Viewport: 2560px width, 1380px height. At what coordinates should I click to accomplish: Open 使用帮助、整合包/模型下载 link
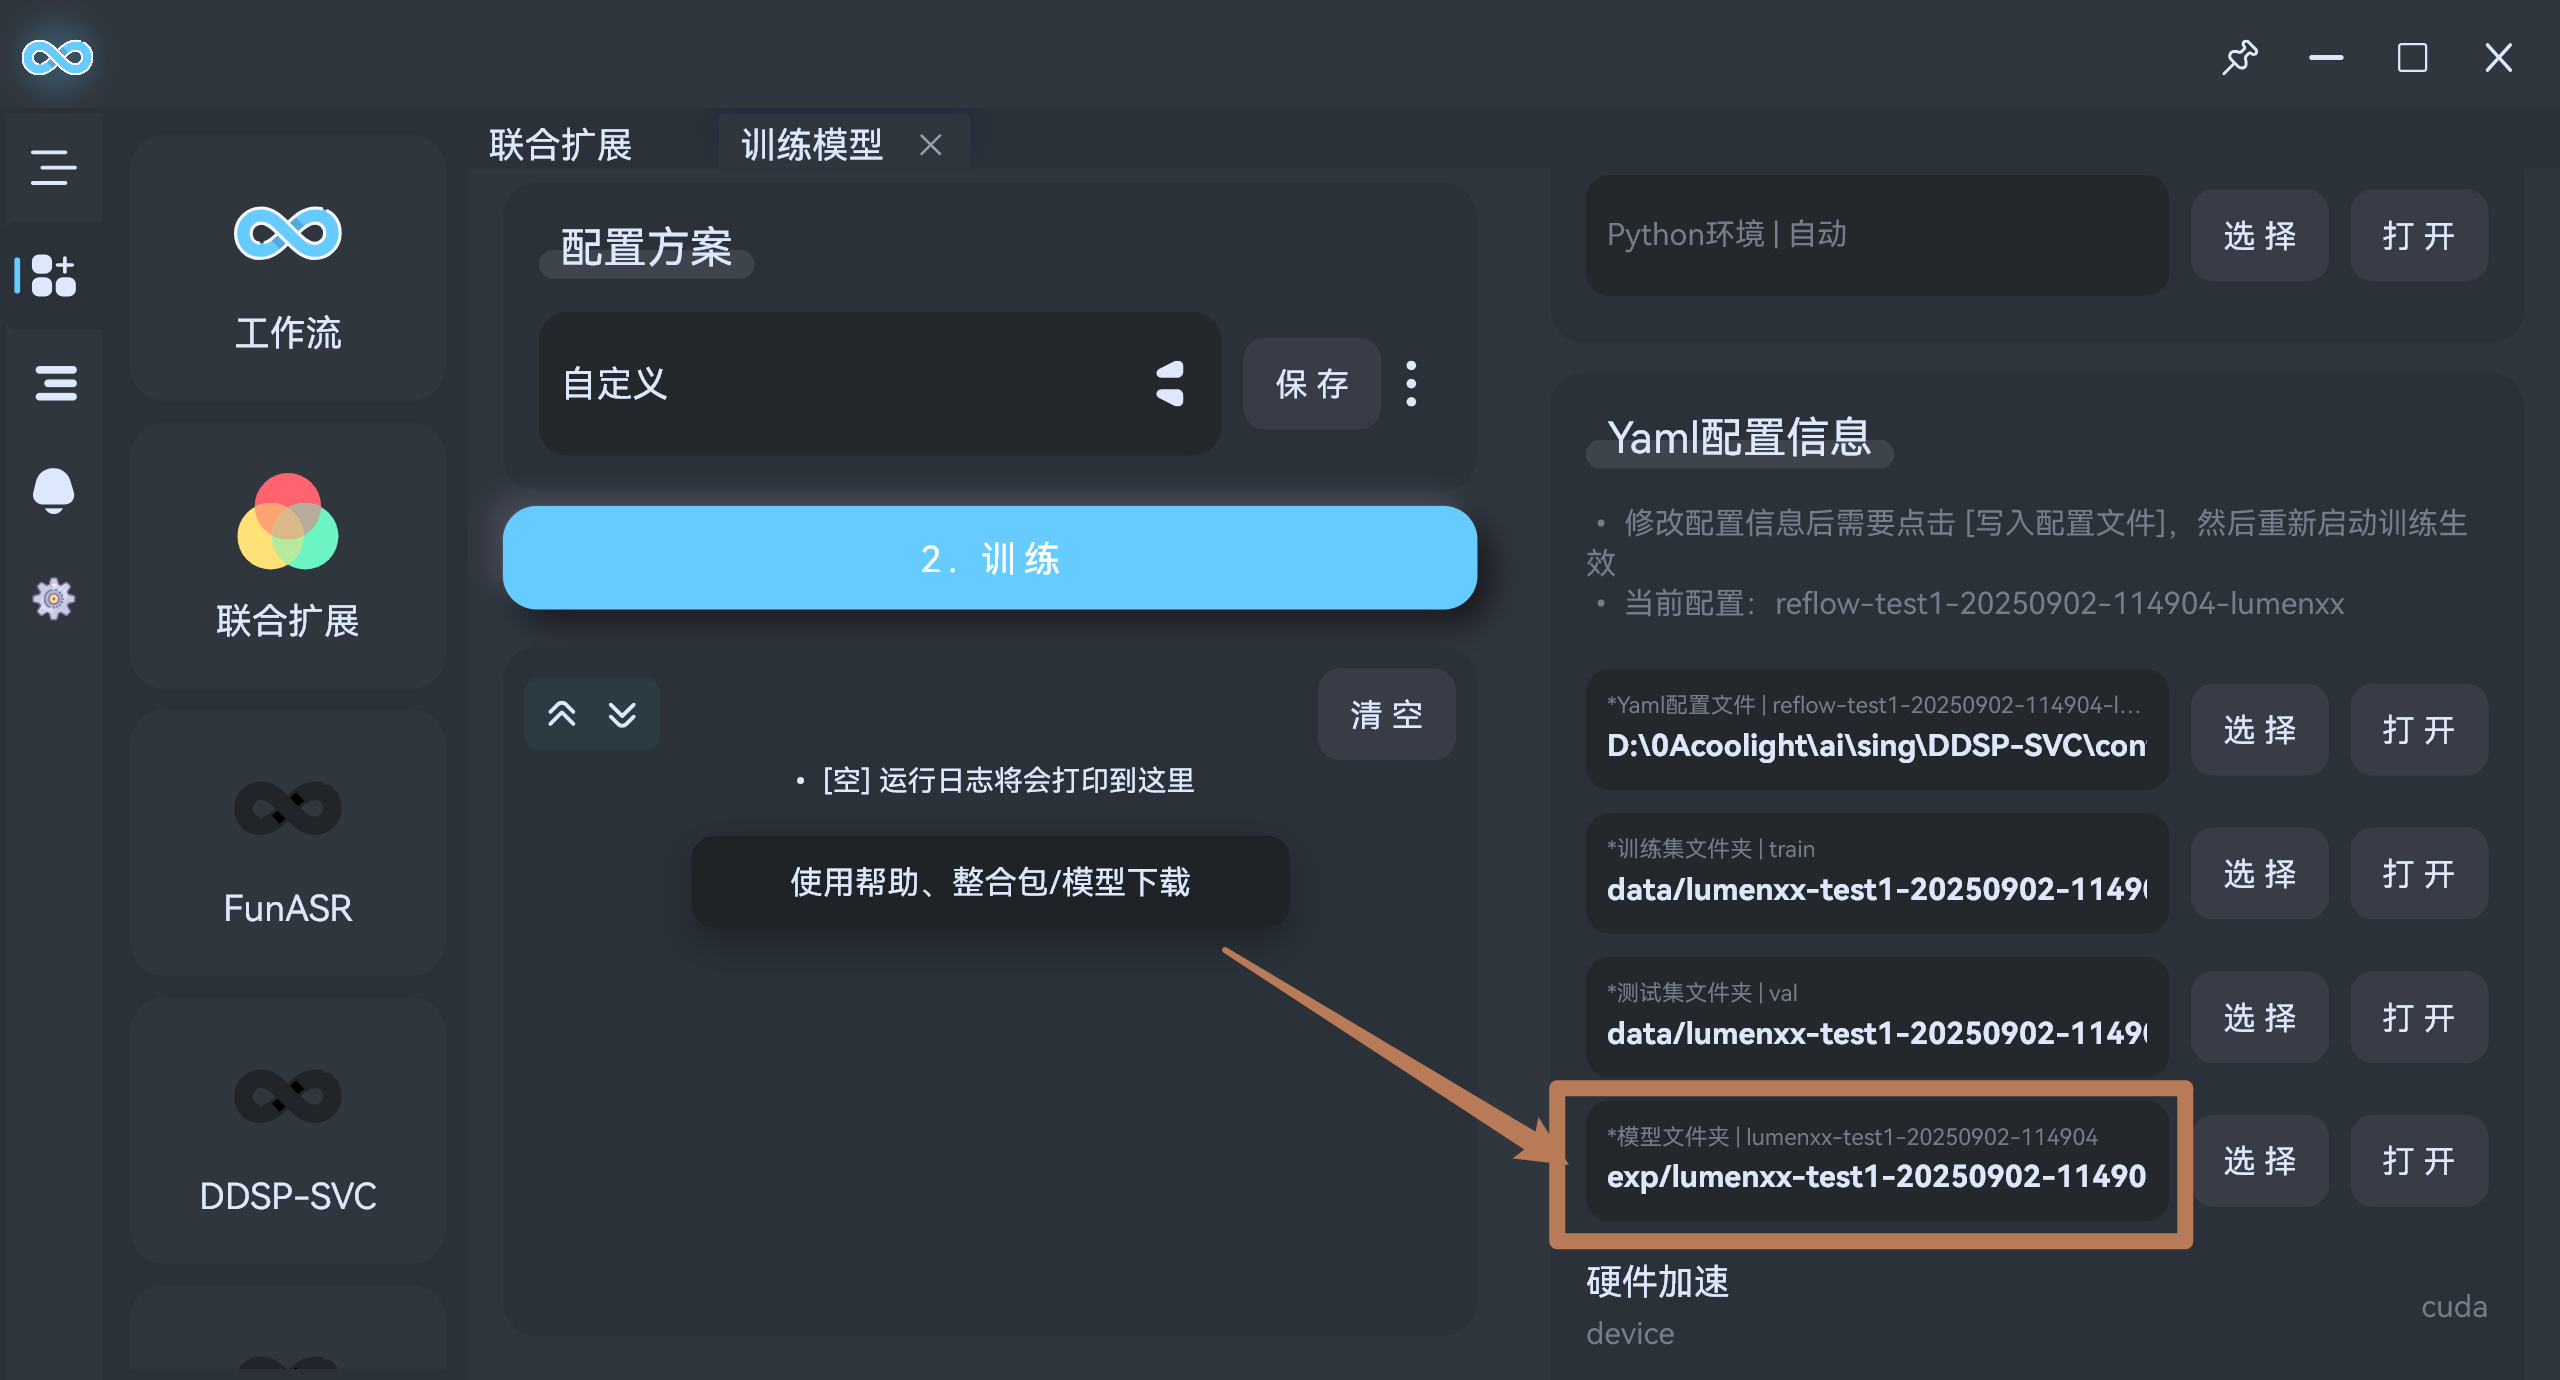990,882
